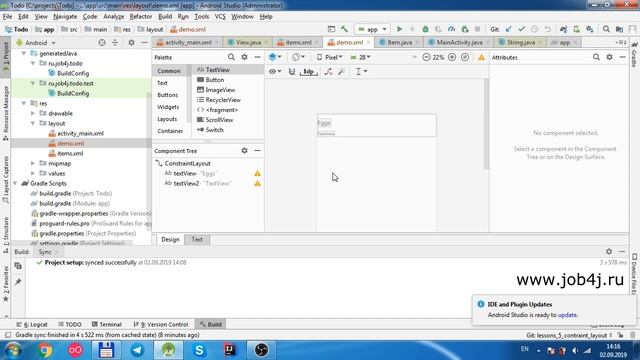Image resolution: width=640 pixels, height=360 pixels.
Task: Toggle autoconnect magnet in design toolbar
Action: (x=292, y=71)
